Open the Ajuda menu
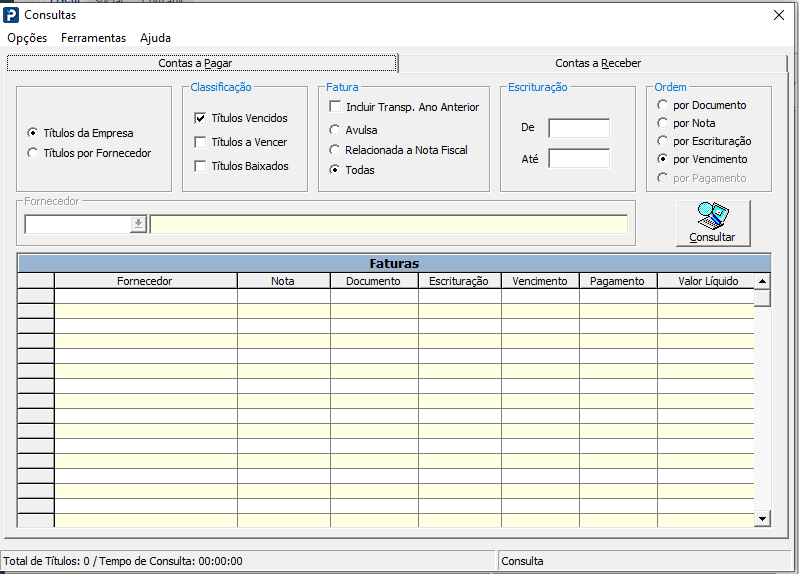 tap(155, 38)
